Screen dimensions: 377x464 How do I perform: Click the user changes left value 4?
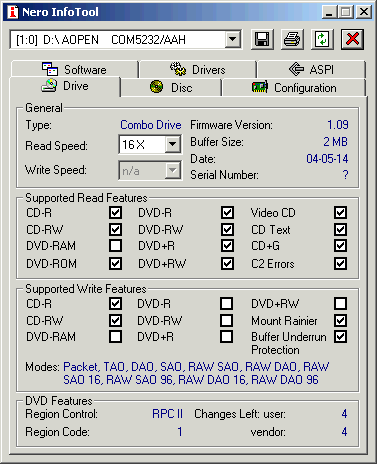[x=344, y=414]
